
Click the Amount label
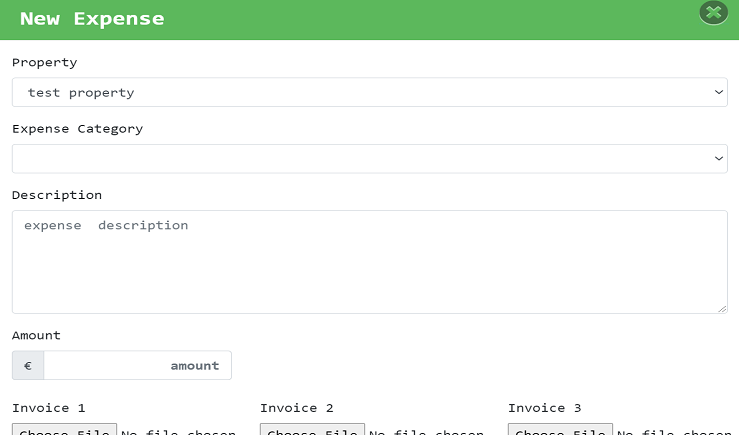(36, 335)
